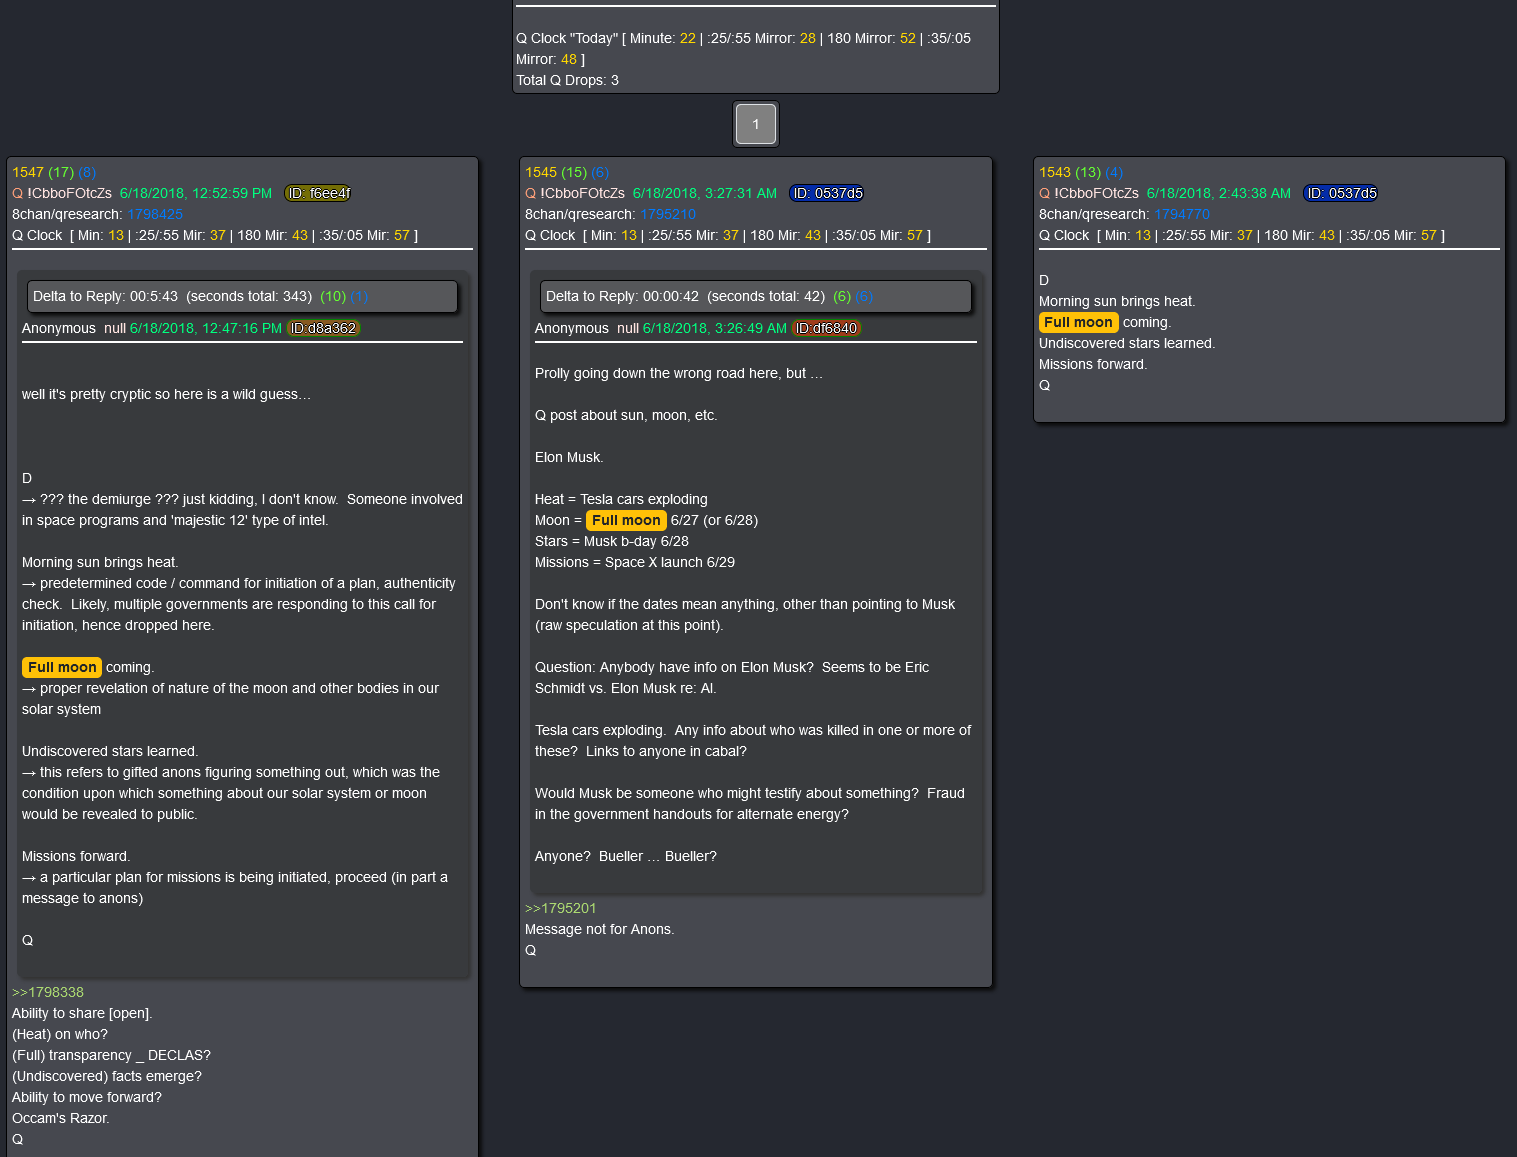Click "Occam's Razor." line
This screenshot has width=1517, height=1157.
[x=61, y=1118]
